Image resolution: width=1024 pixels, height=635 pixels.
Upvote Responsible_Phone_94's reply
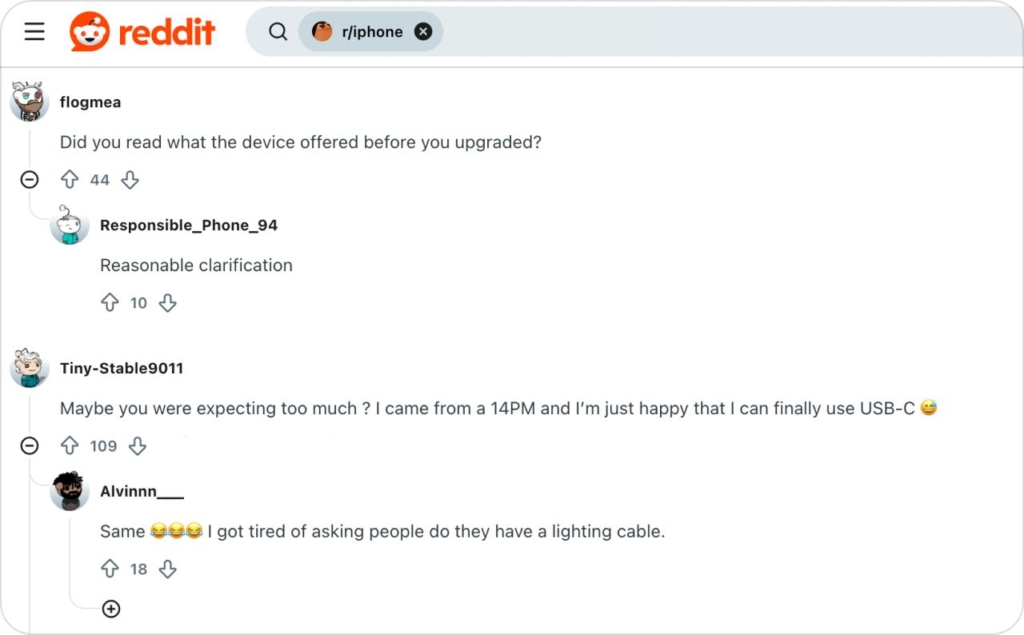[x=110, y=303]
